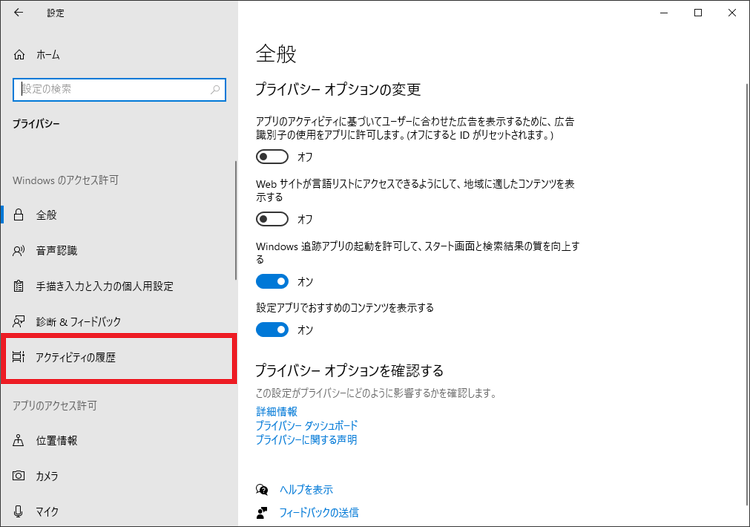Toggle the Web サイト language list switch

click(x=272, y=219)
